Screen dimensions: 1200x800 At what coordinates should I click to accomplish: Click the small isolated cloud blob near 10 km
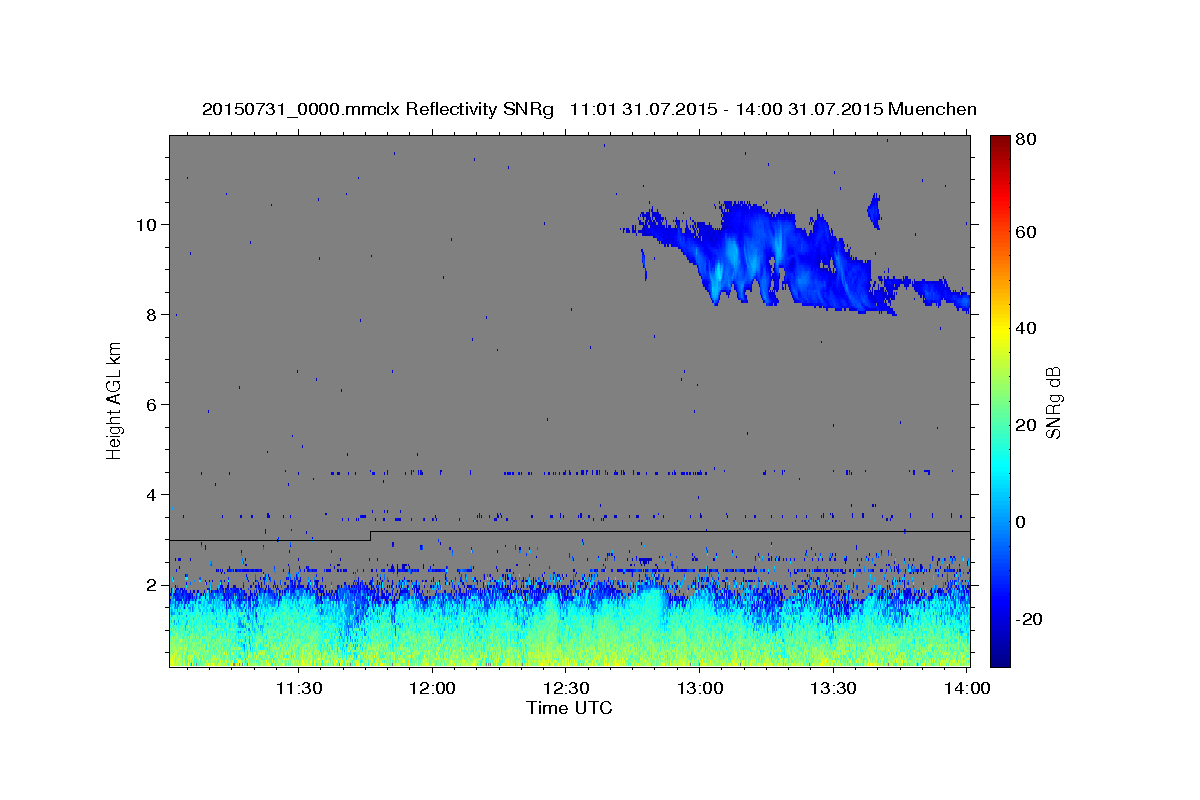tap(874, 210)
